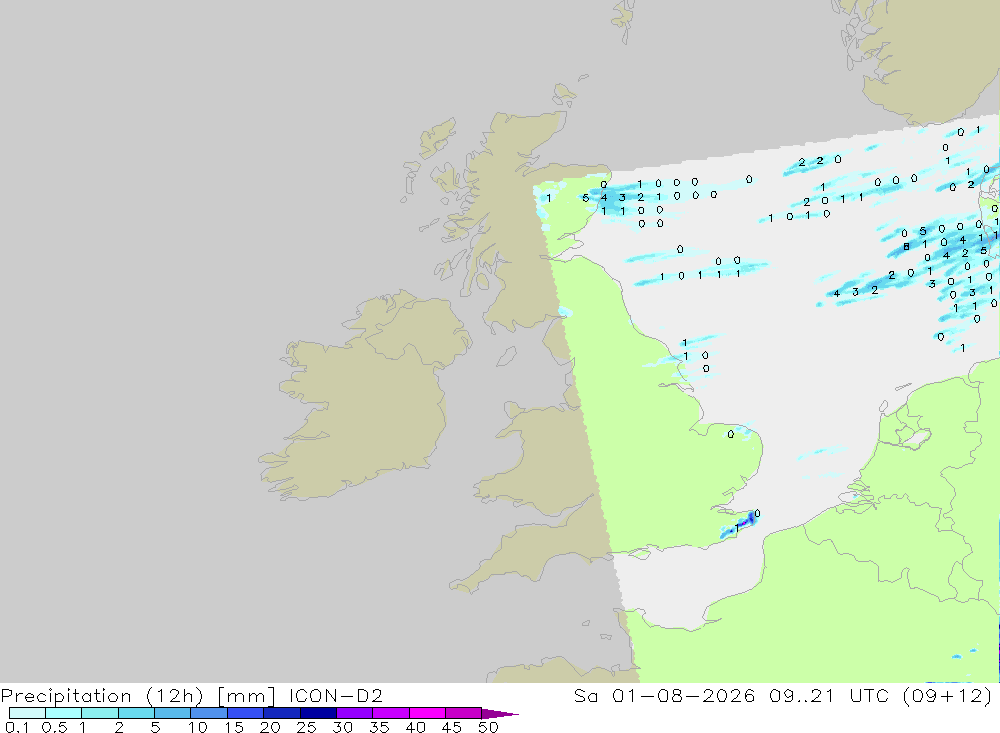
Task: Click the "0.1" legend value label
Action: tap(16, 727)
